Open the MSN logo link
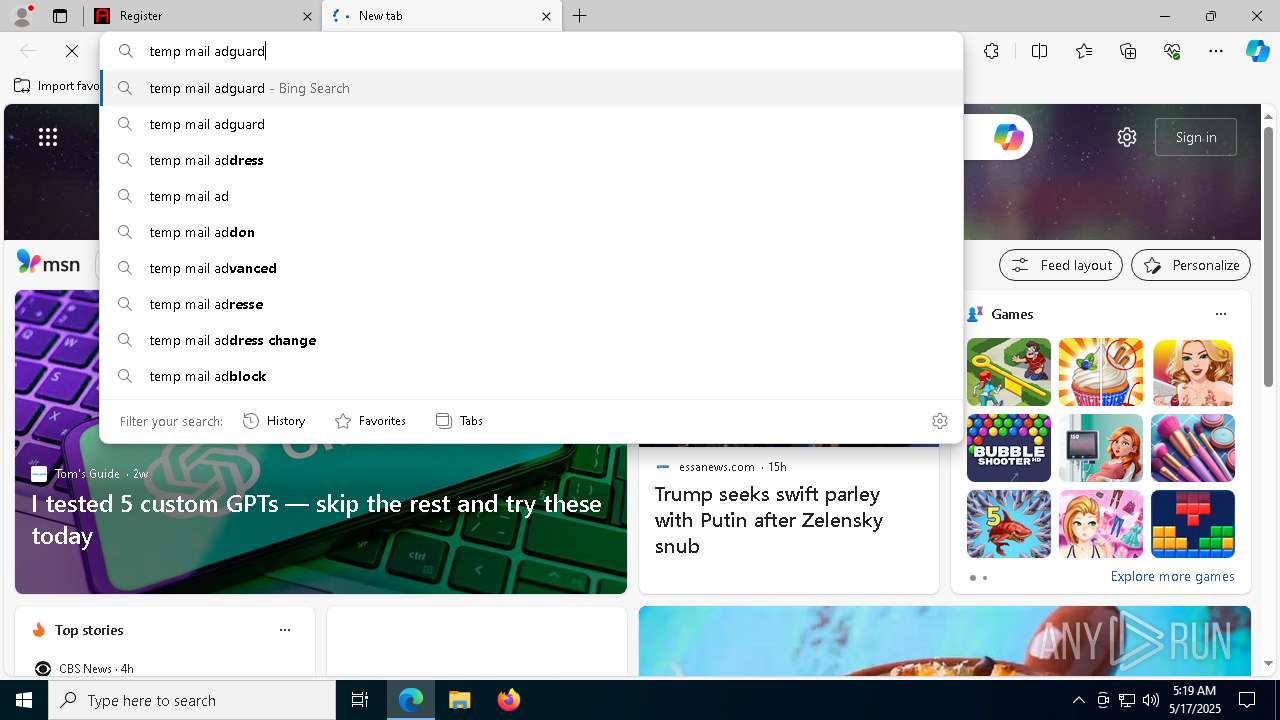Image resolution: width=1280 pixels, height=720 pixels. (x=48, y=263)
